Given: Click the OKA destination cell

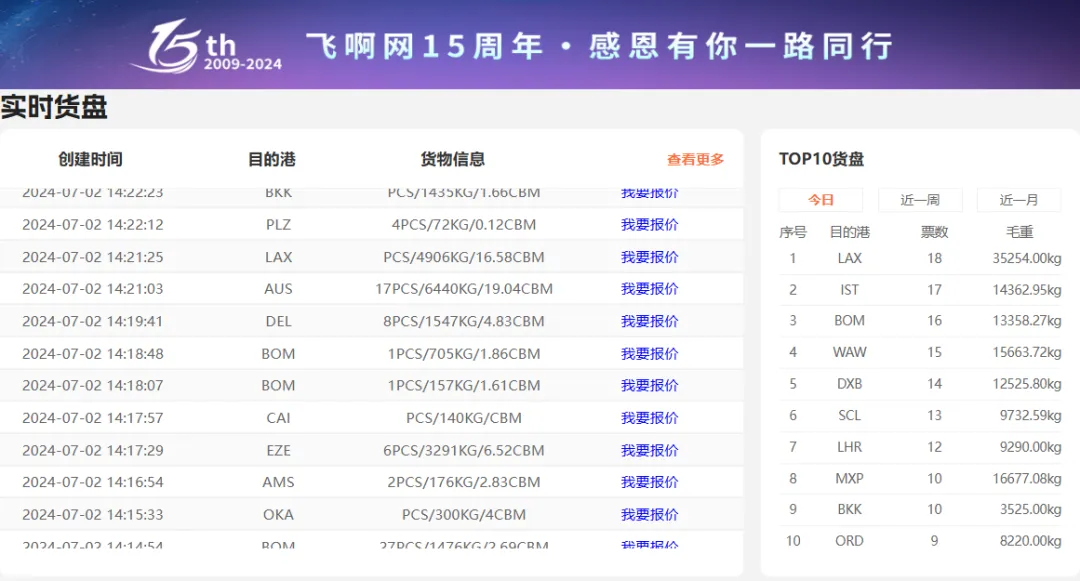Looking at the screenshot, I should 278,514.
